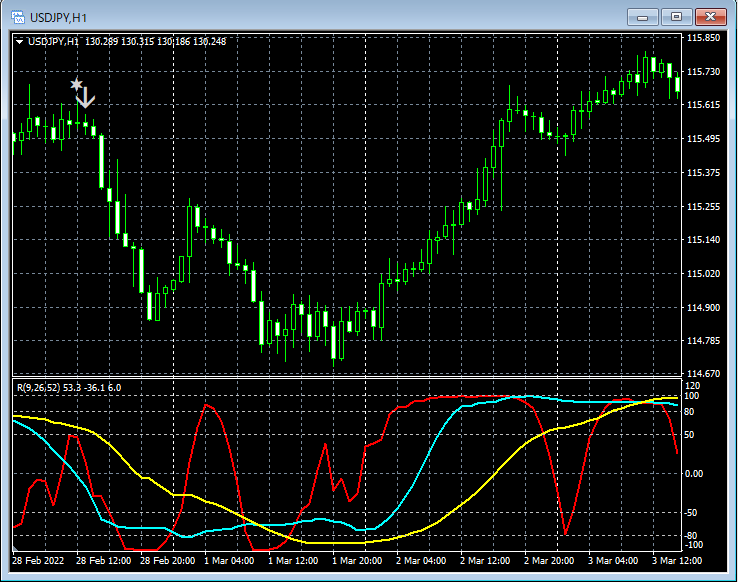Click the 115.255 price scale label

point(704,206)
